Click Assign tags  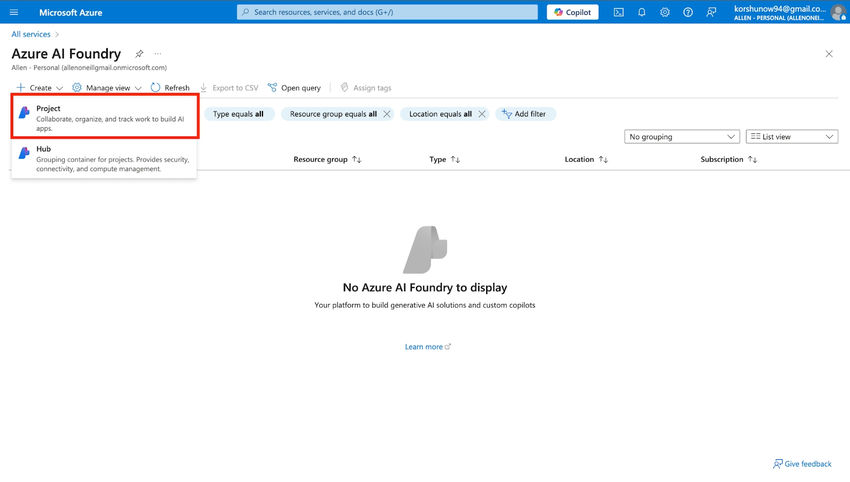(366, 88)
